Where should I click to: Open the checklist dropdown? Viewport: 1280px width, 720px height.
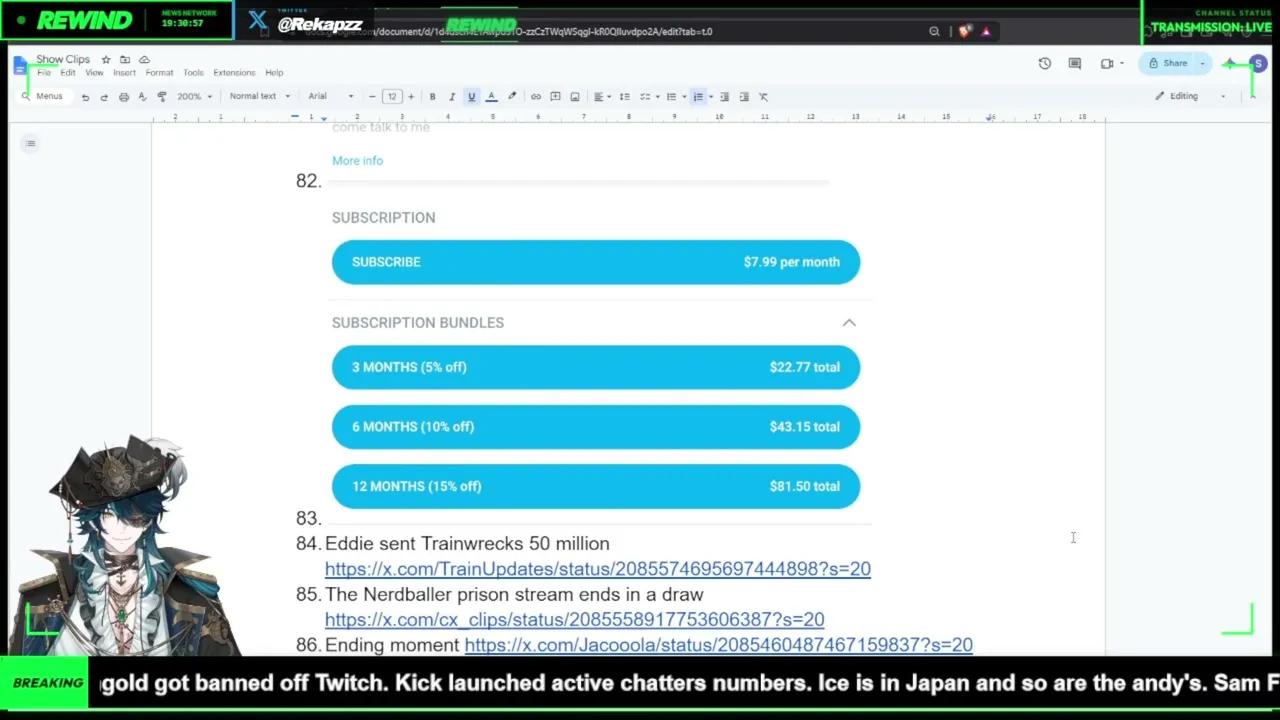[x=648, y=97]
